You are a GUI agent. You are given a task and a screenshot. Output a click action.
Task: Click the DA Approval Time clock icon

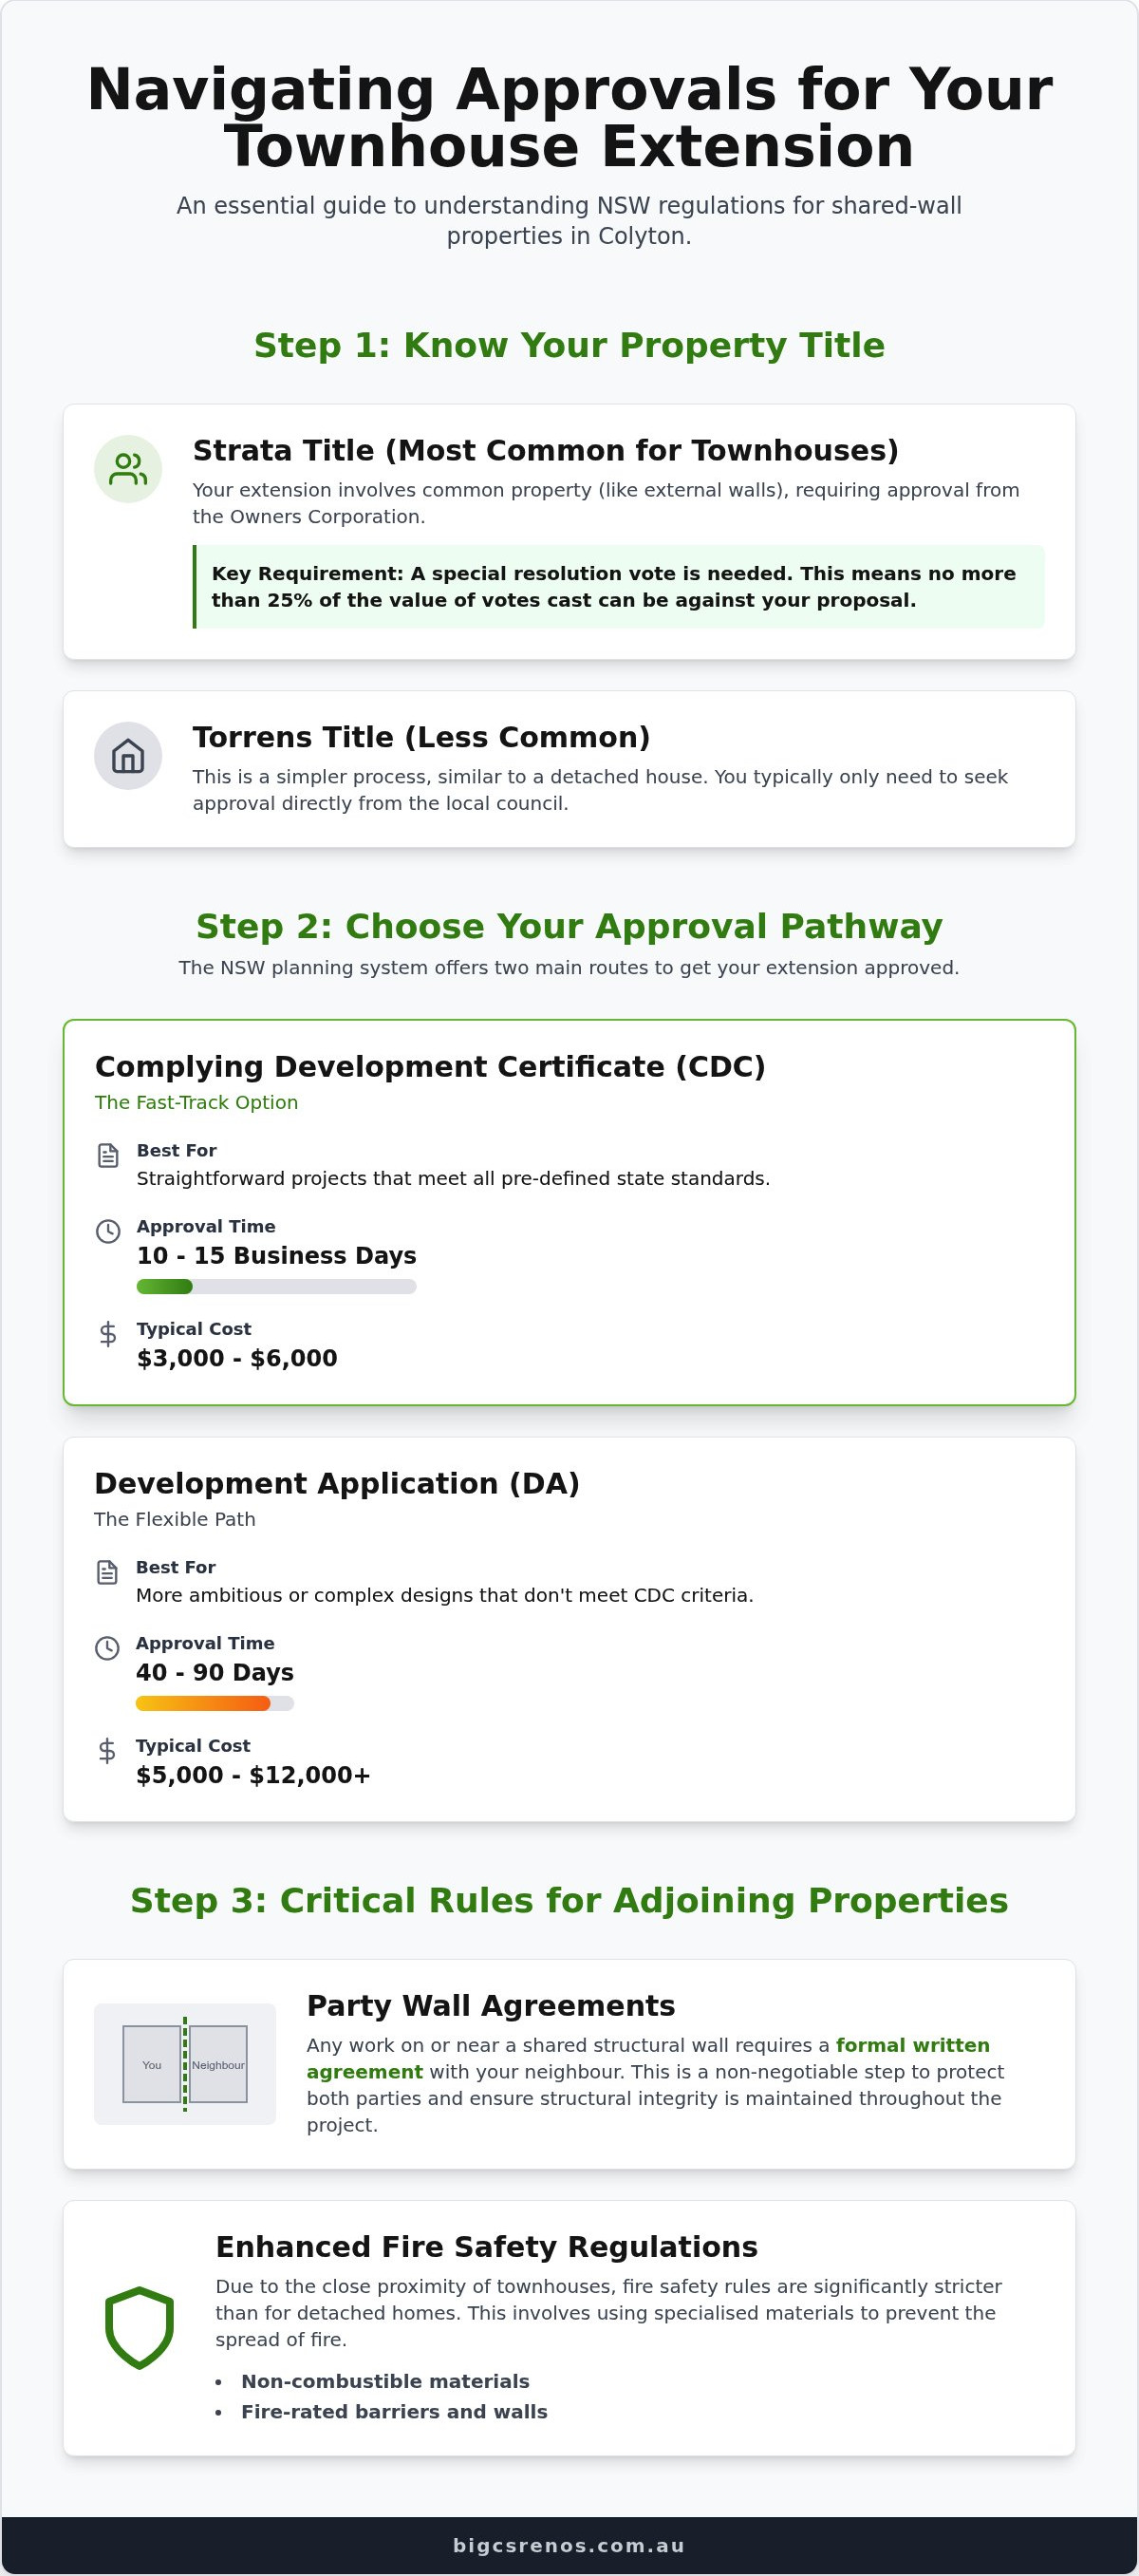pyautogui.click(x=107, y=1648)
